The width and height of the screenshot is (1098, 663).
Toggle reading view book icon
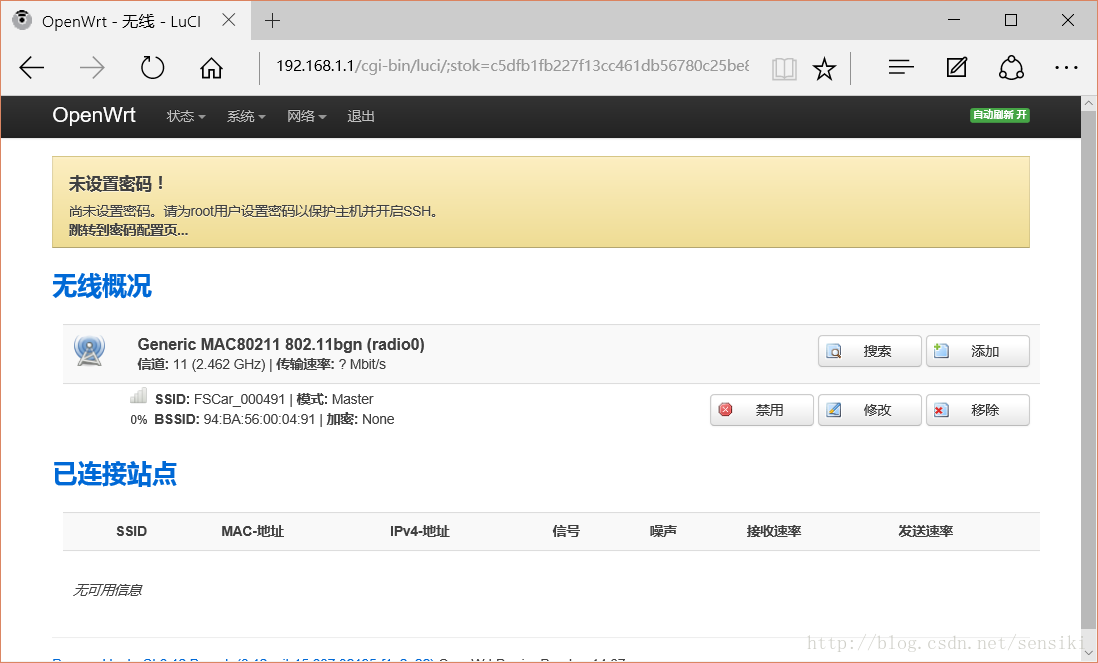coord(784,69)
